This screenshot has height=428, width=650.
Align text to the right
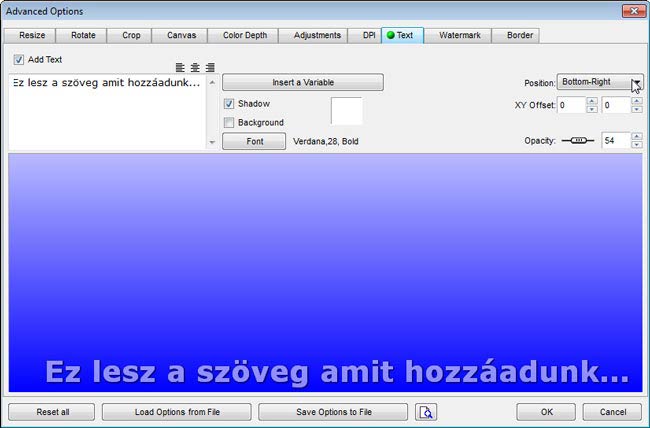pyautogui.click(x=209, y=68)
